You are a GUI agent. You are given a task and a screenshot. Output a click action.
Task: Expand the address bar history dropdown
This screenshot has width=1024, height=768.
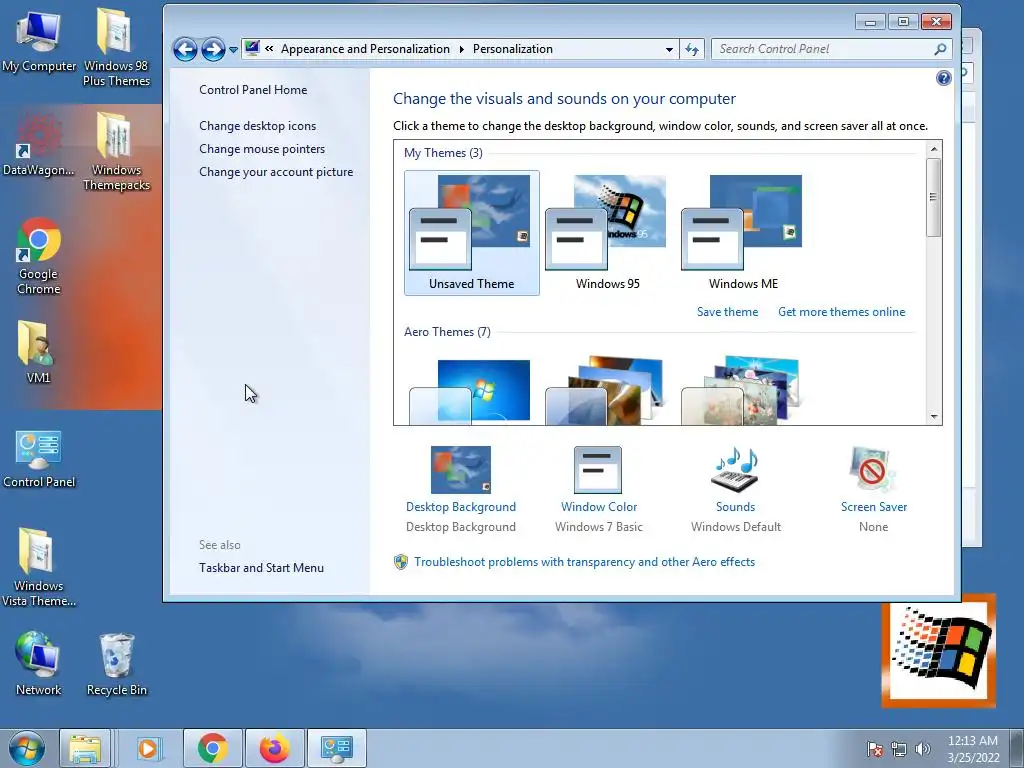pyautogui.click(x=669, y=49)
